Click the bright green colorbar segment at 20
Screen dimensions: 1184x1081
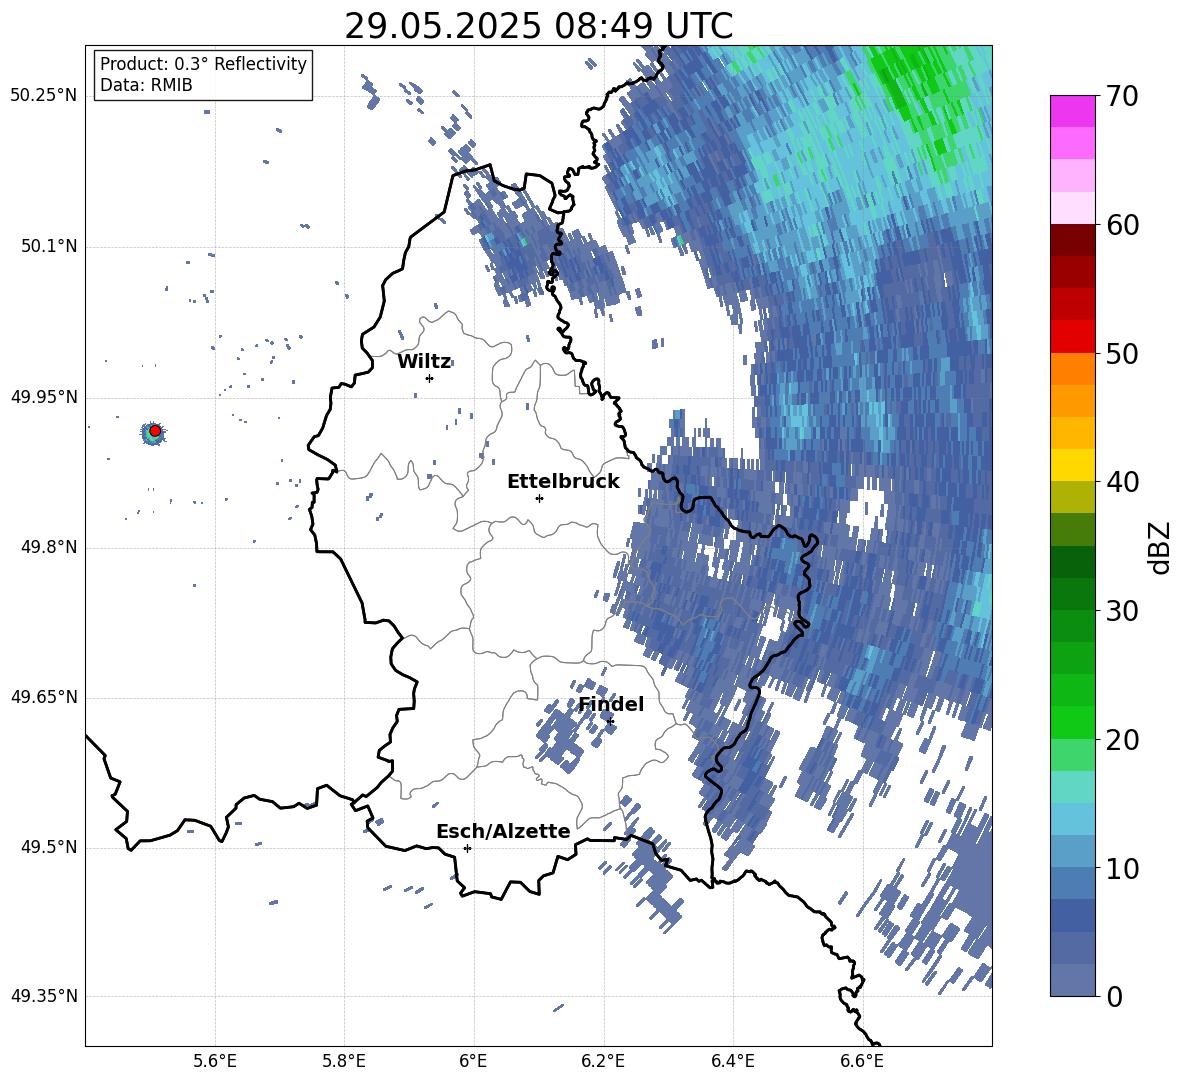pyautogui.click(x=1072, y=722)
